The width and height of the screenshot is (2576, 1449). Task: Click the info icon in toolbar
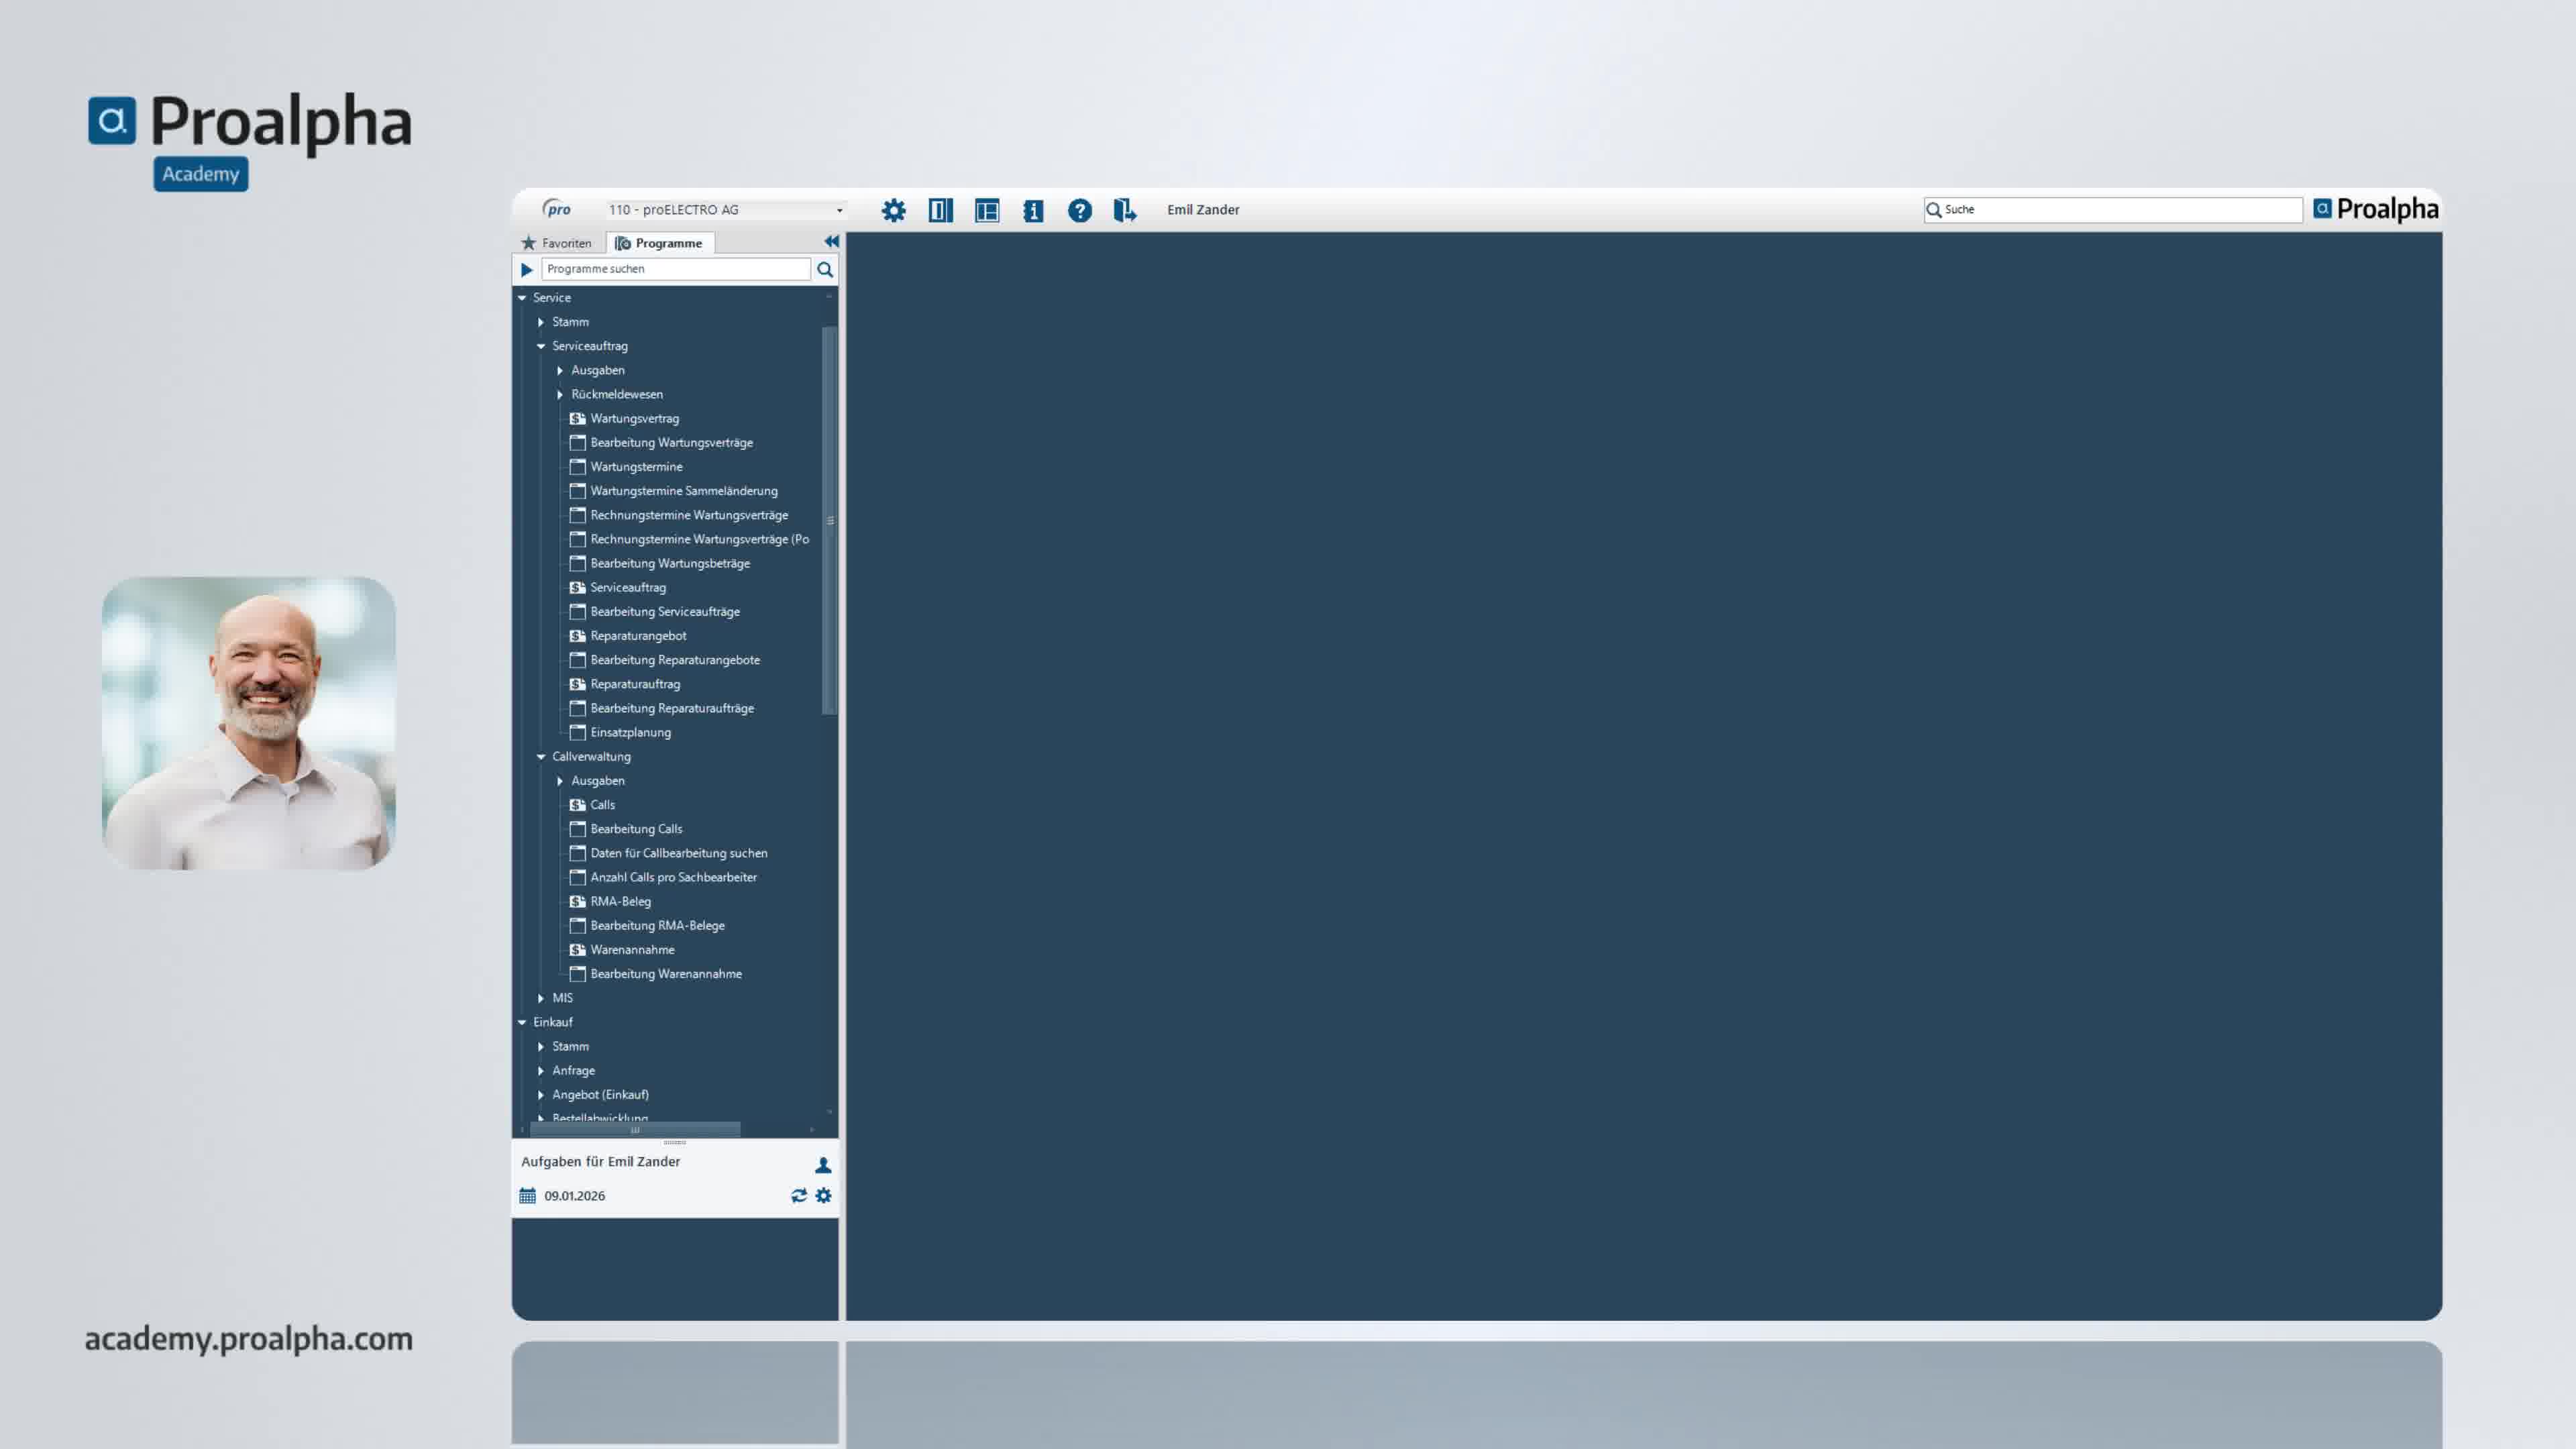click(x=1033, y=210)
